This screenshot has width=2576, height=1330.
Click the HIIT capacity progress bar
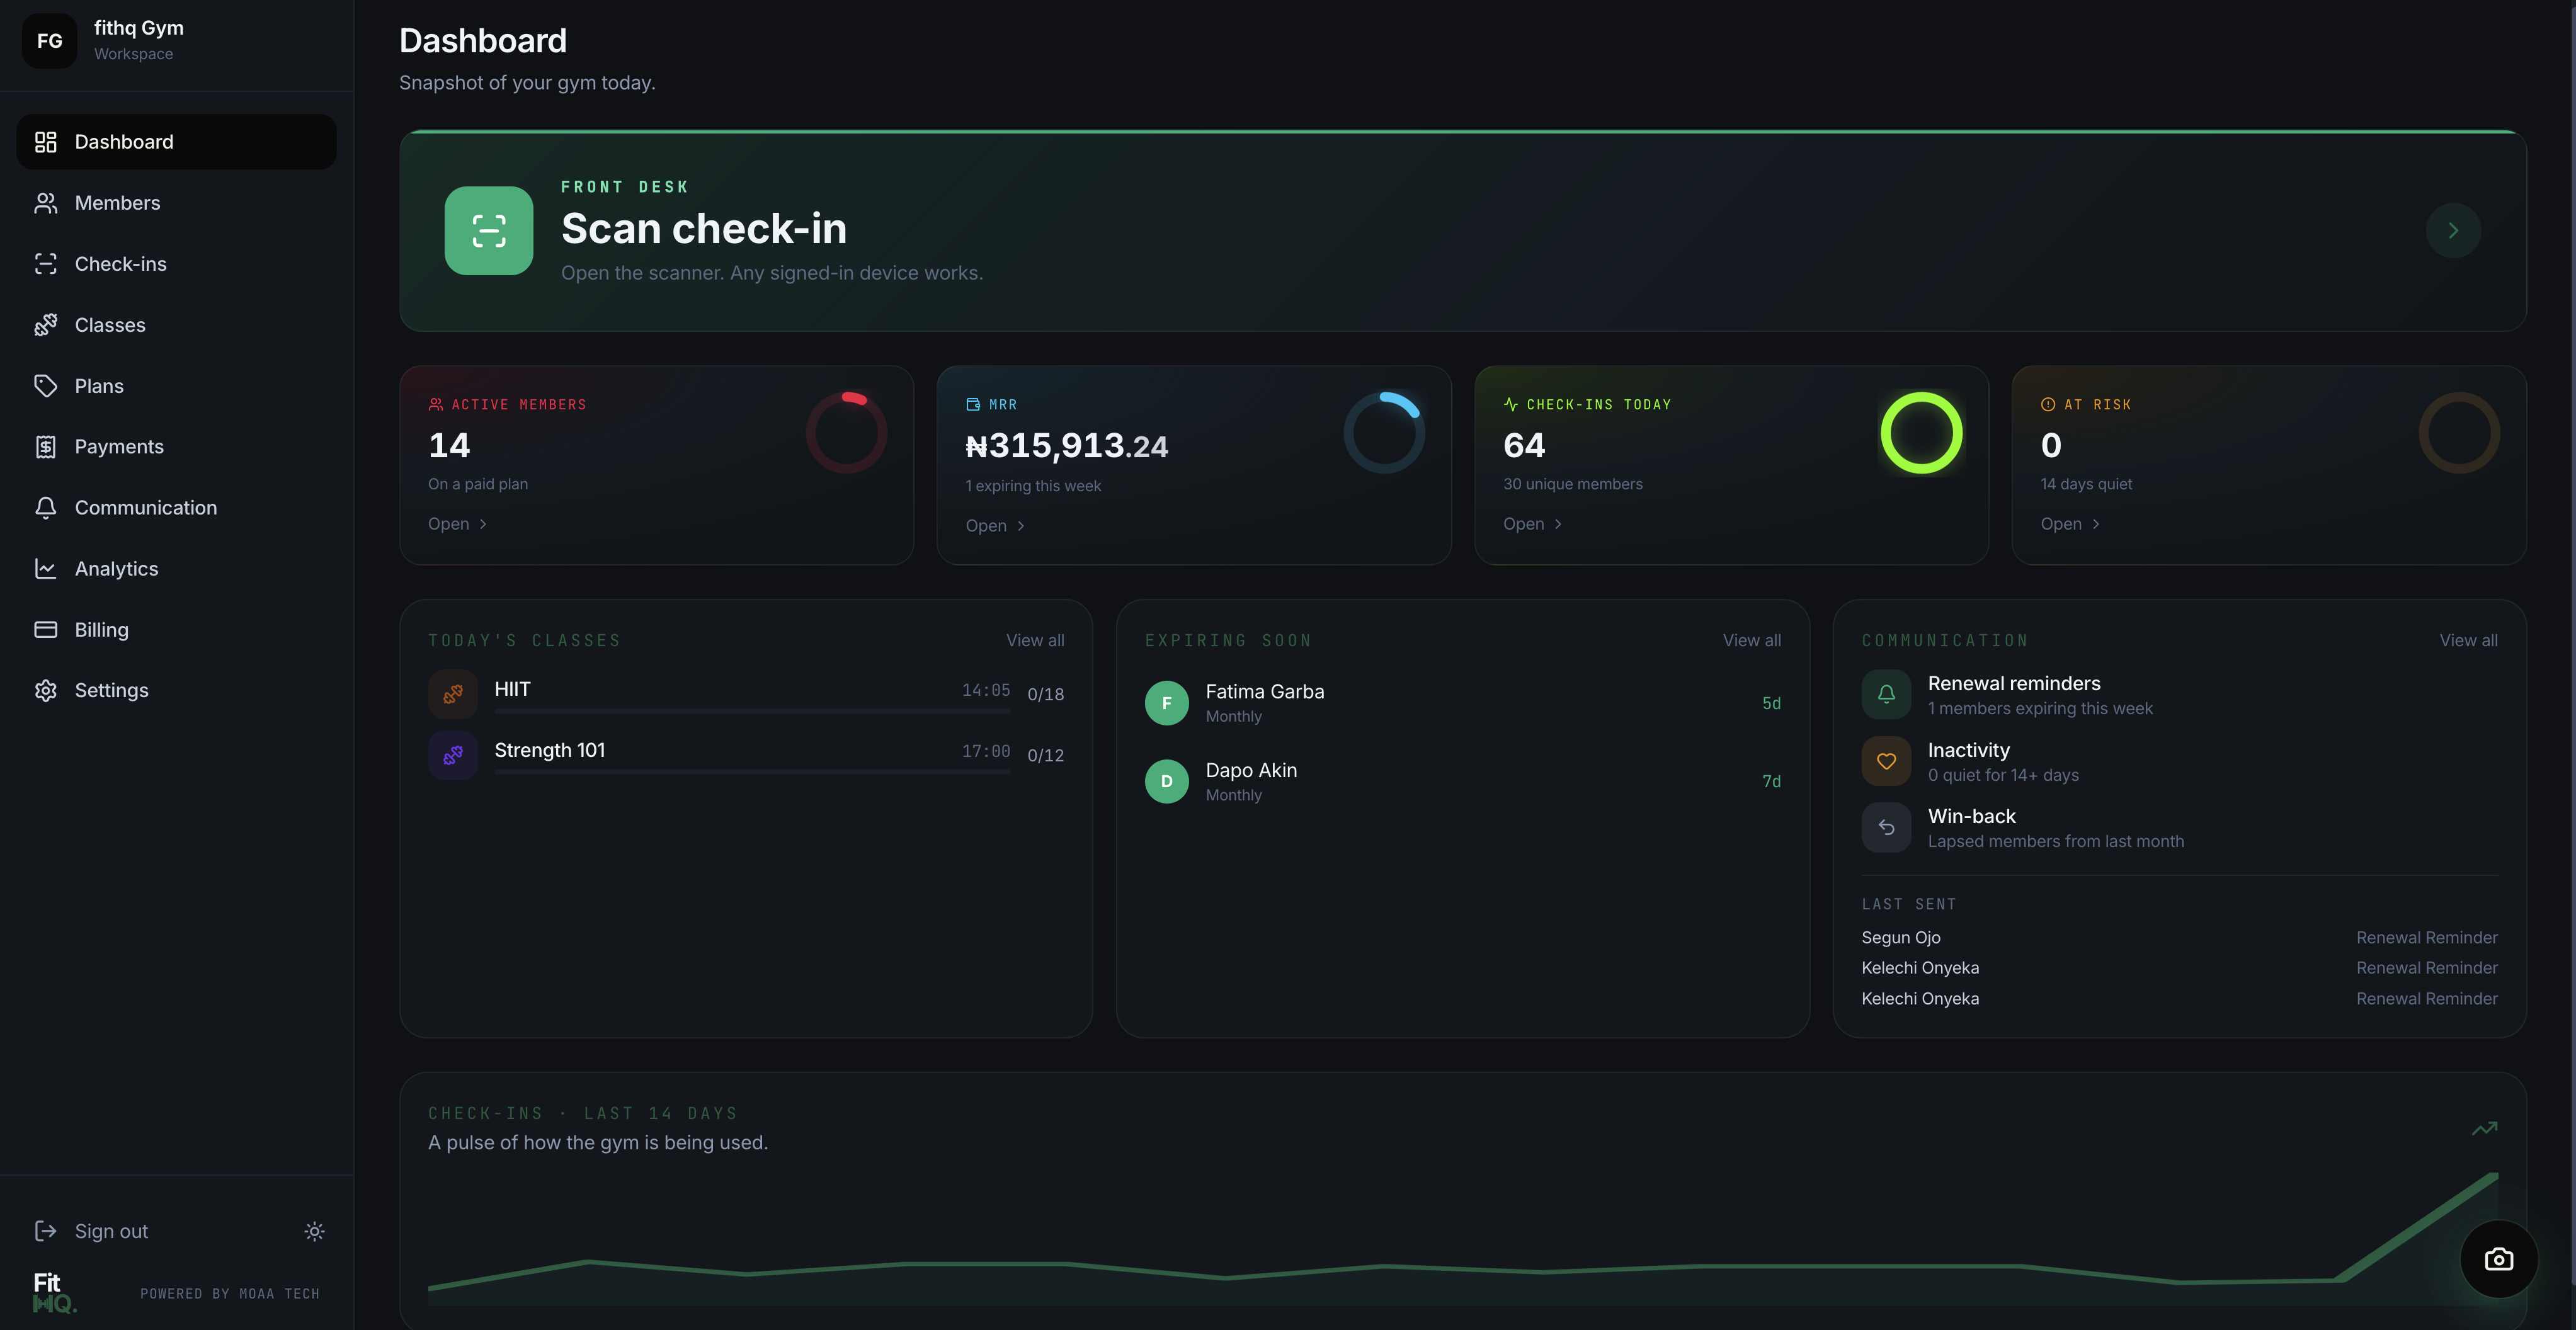click(752, 711)
